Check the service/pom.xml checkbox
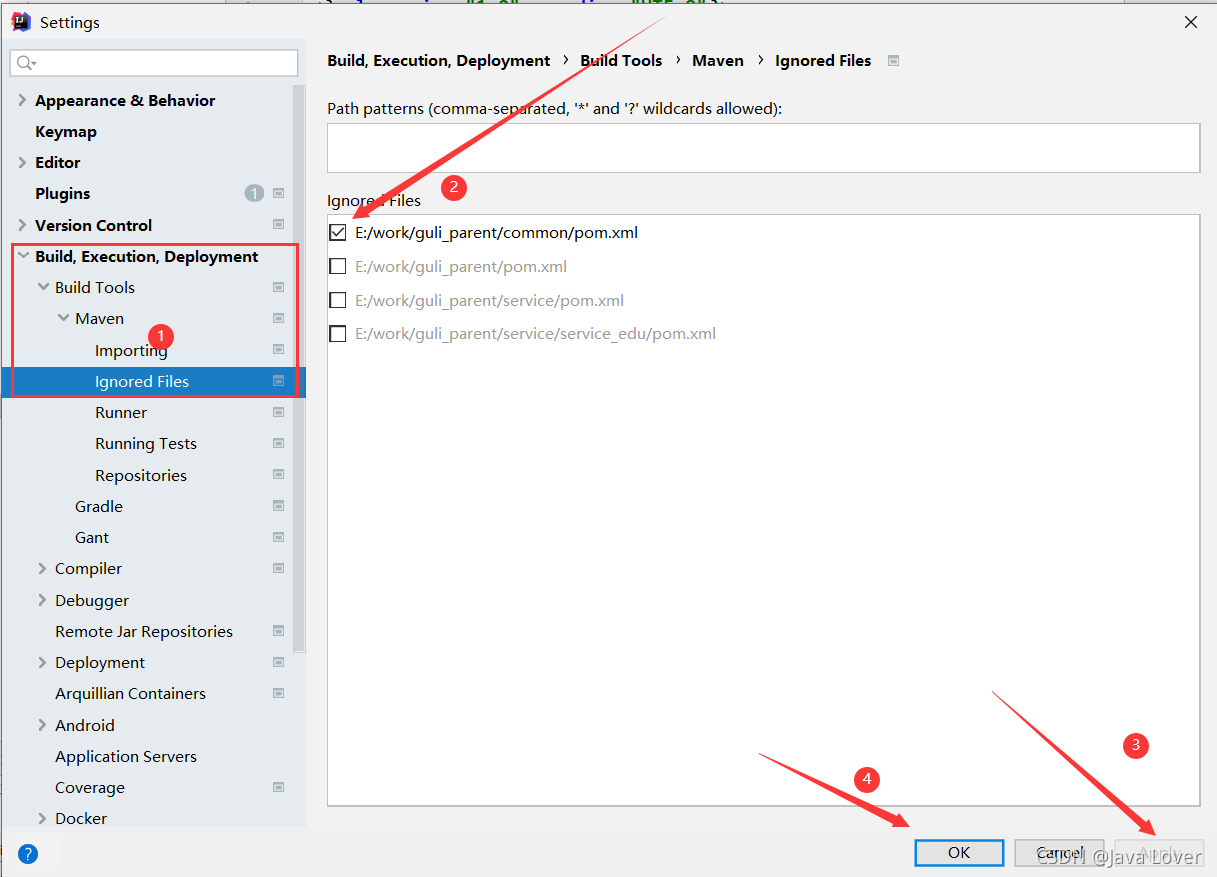Image resolution: width=1217 pixels, height=877 pixels. (x=338, y=300)
